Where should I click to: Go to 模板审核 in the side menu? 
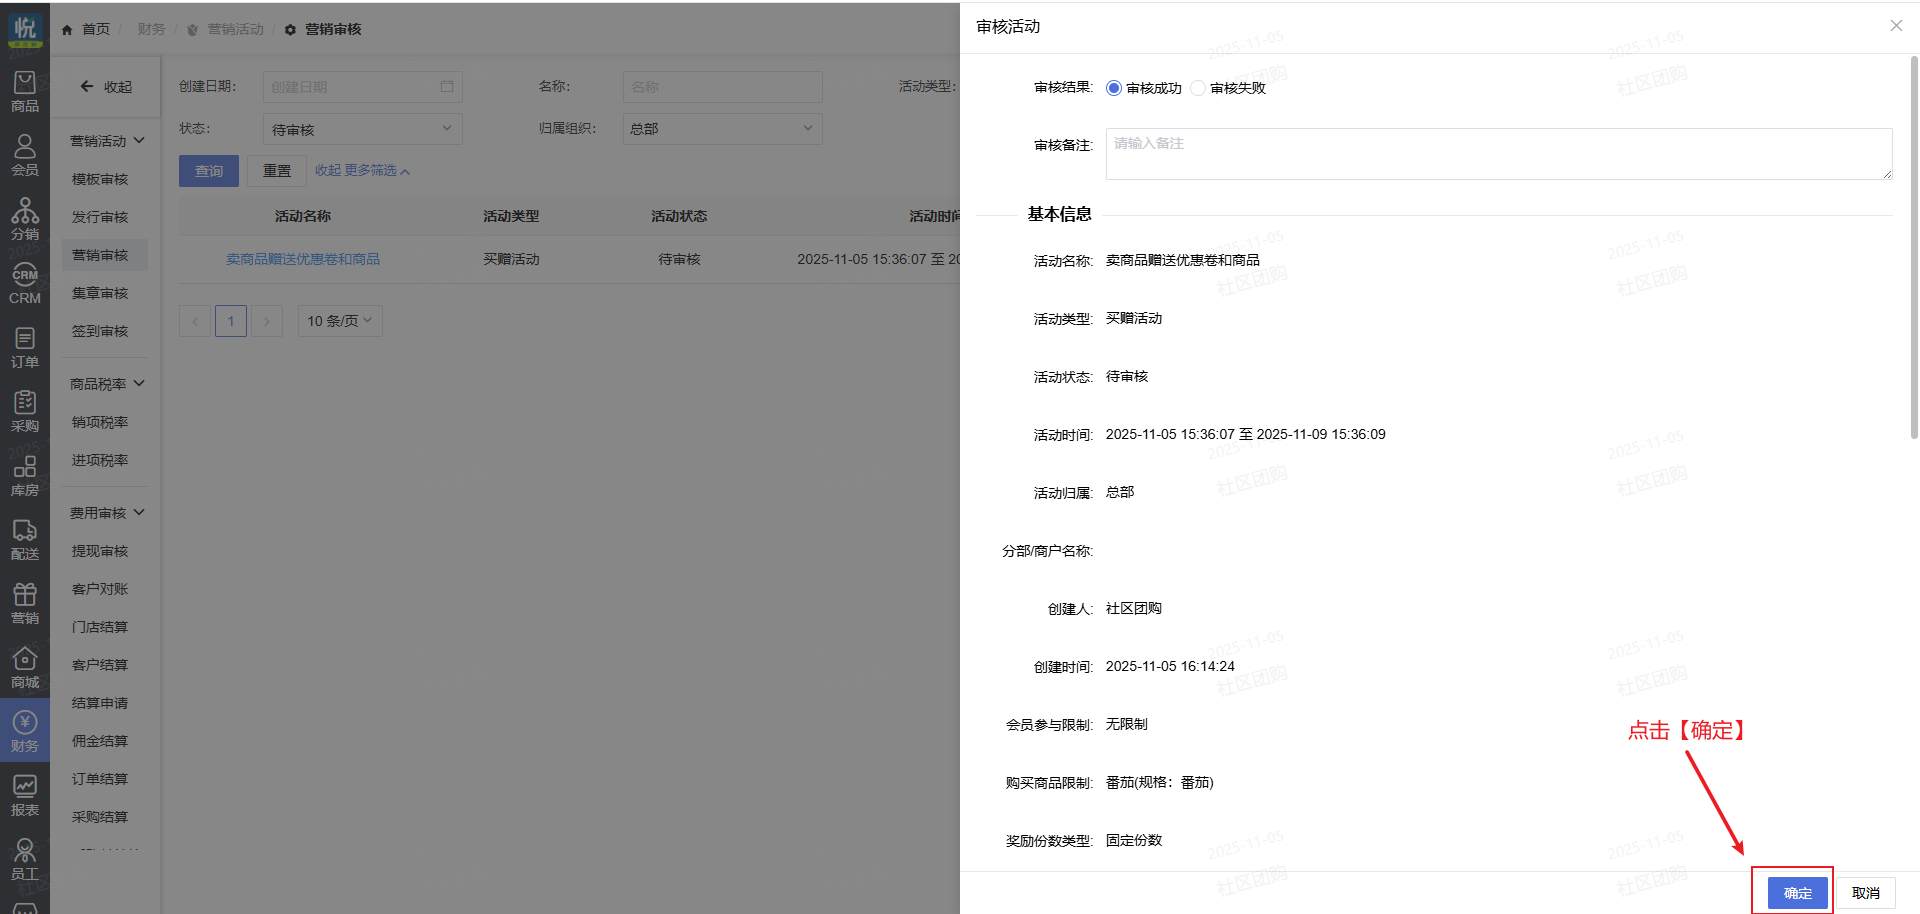point(100,179)
